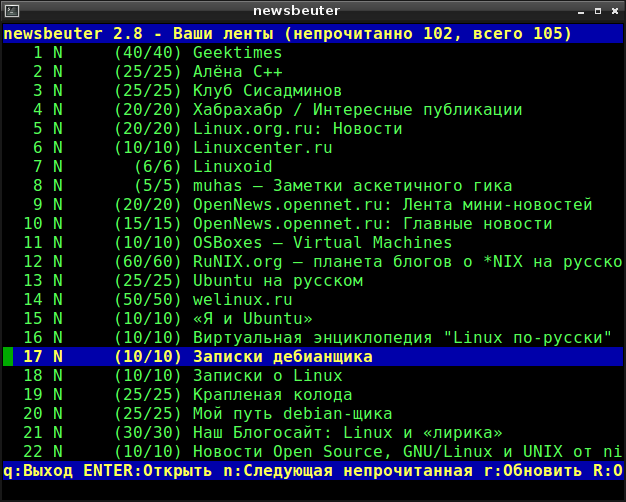Screen dimensions: 626x502
Task: Select the Linuxcenter.ru feed
Action: pos(313,148)
